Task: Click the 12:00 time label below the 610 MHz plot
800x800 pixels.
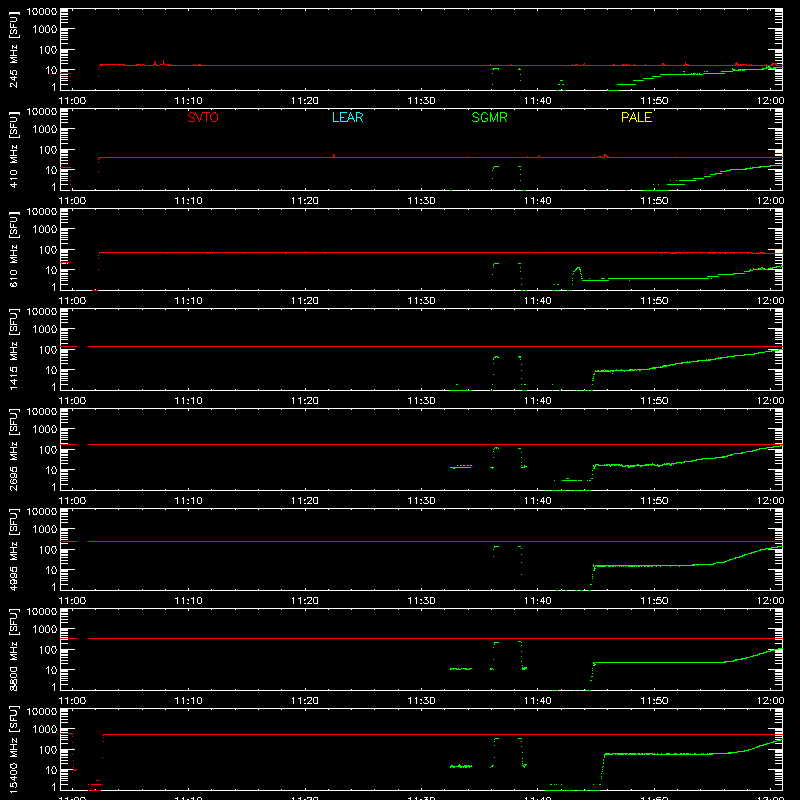Action: [770, 301]
